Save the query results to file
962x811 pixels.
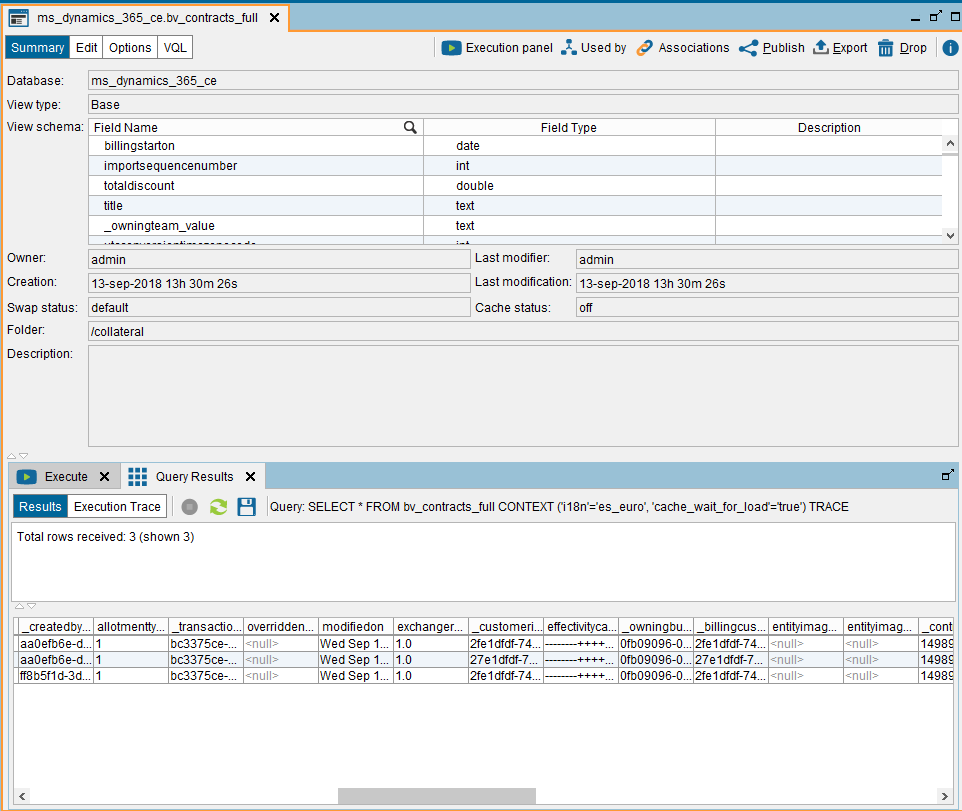click(247, 507)
